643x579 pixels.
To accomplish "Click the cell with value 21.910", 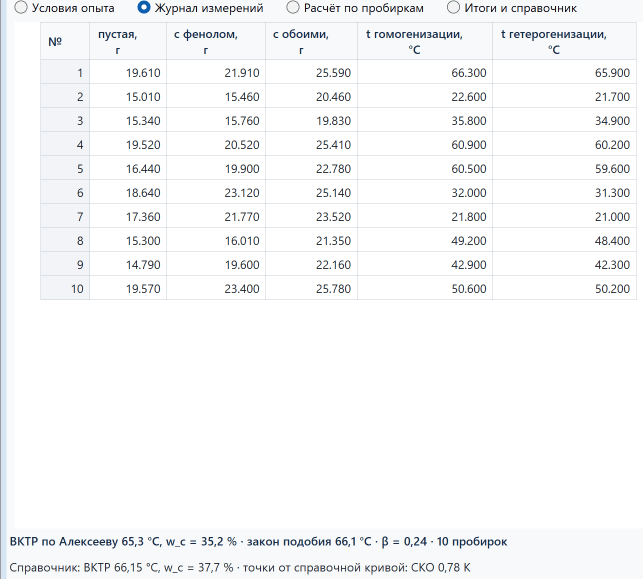I will click(216, 73).
